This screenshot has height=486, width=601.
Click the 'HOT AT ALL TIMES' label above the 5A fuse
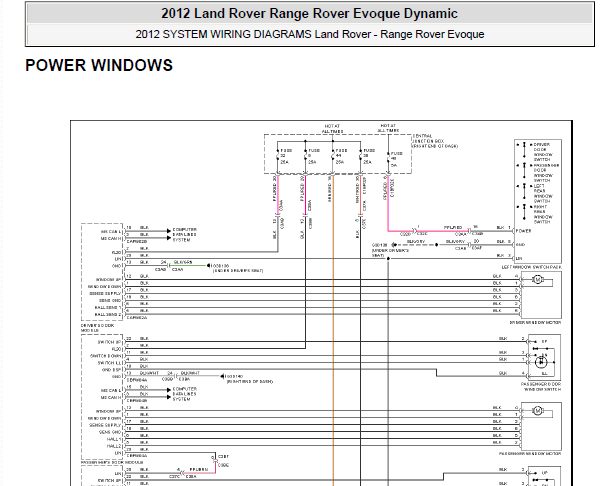[388, 128]
